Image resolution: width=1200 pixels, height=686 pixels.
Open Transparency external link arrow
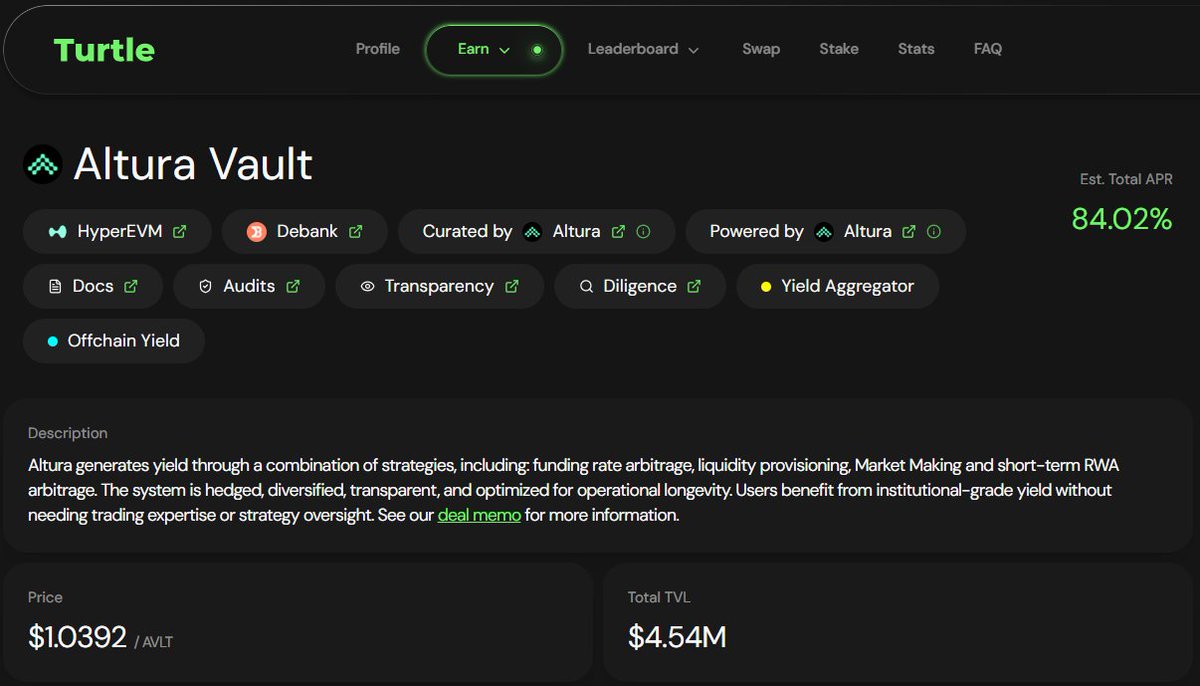pyautogui.click(x=512, y=286)
